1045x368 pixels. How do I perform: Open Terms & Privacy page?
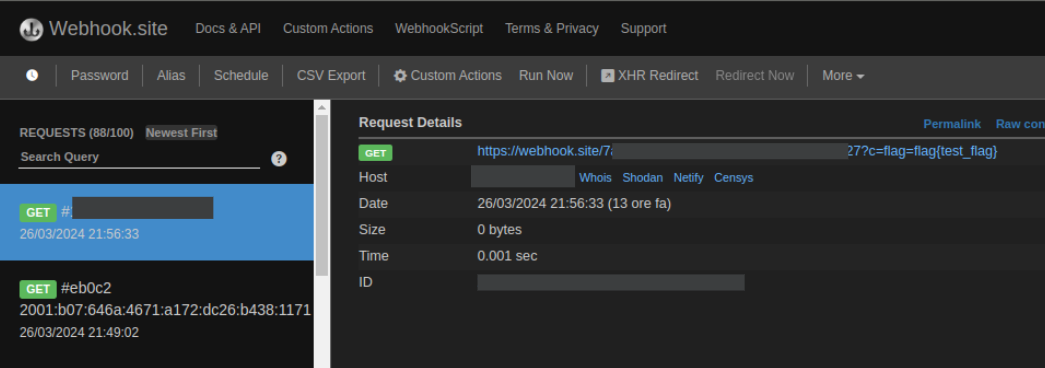pyautogui.click(x=552, y=29)
